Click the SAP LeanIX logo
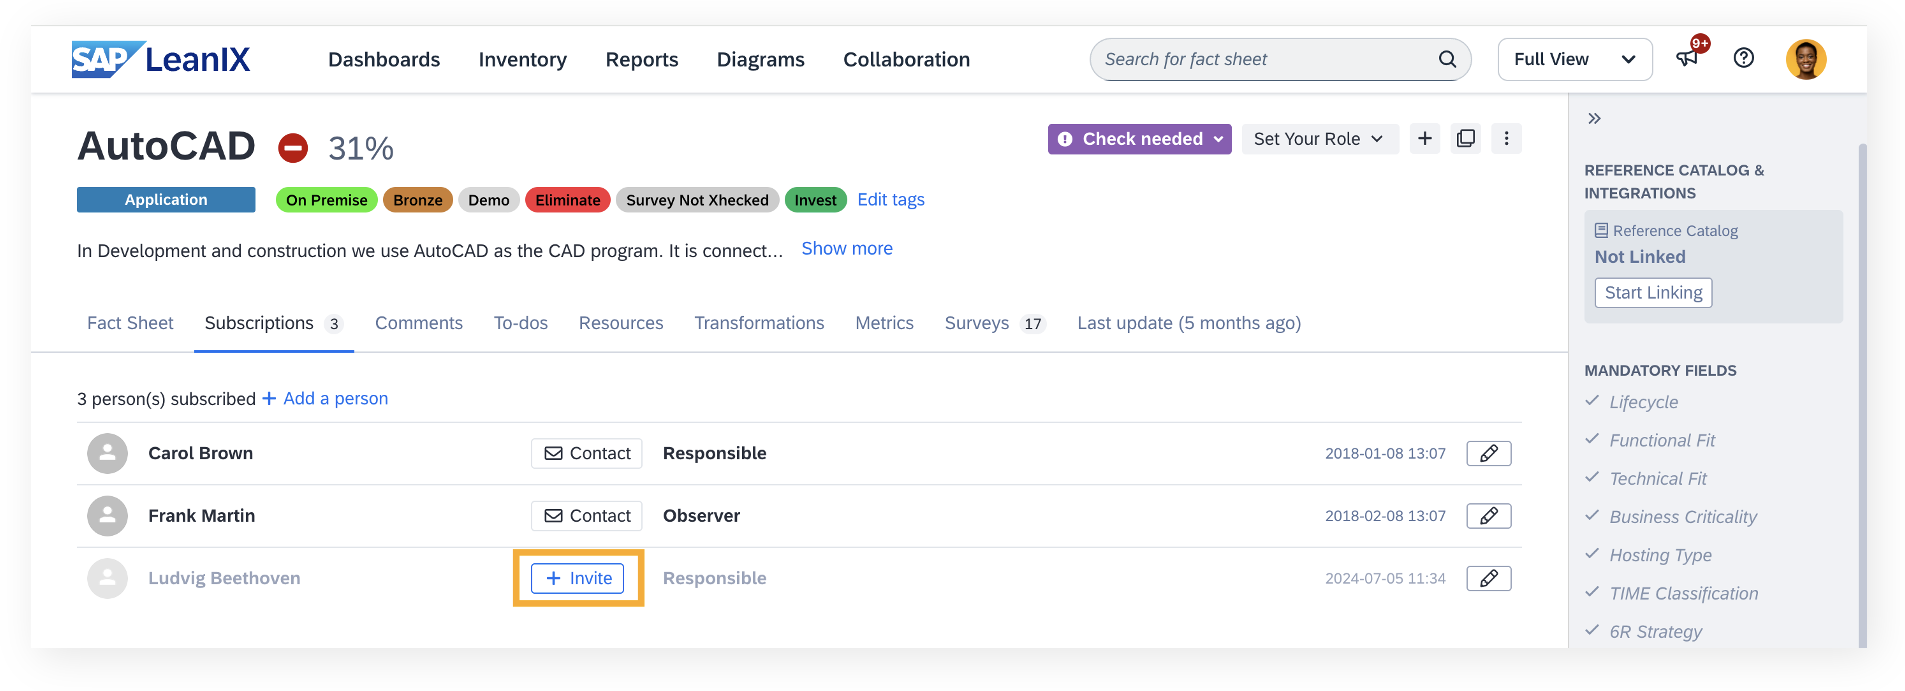Screen dimensions: 1905x691 point(161,59)
